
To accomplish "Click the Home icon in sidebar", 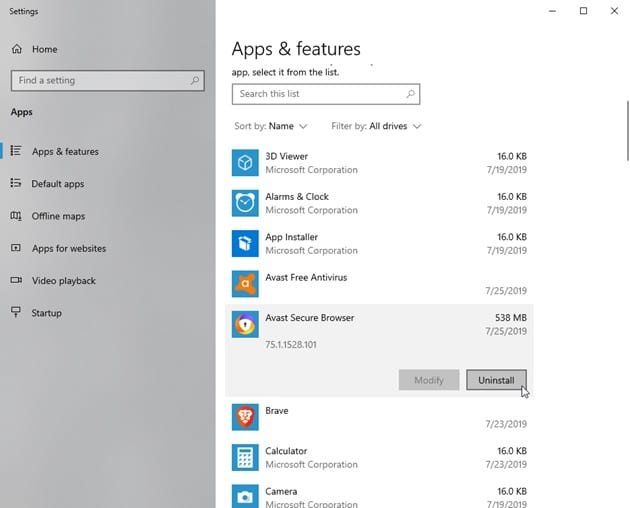I will coord(16,49).
